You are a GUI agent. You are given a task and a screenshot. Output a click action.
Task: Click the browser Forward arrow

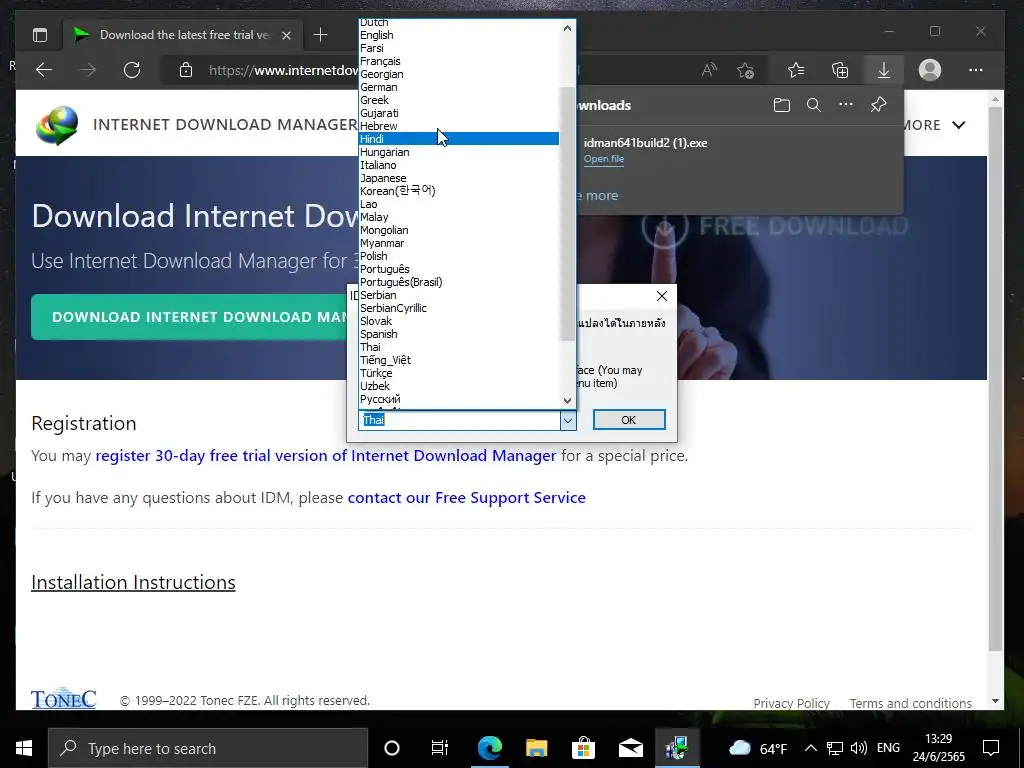[x=88, y=70]
